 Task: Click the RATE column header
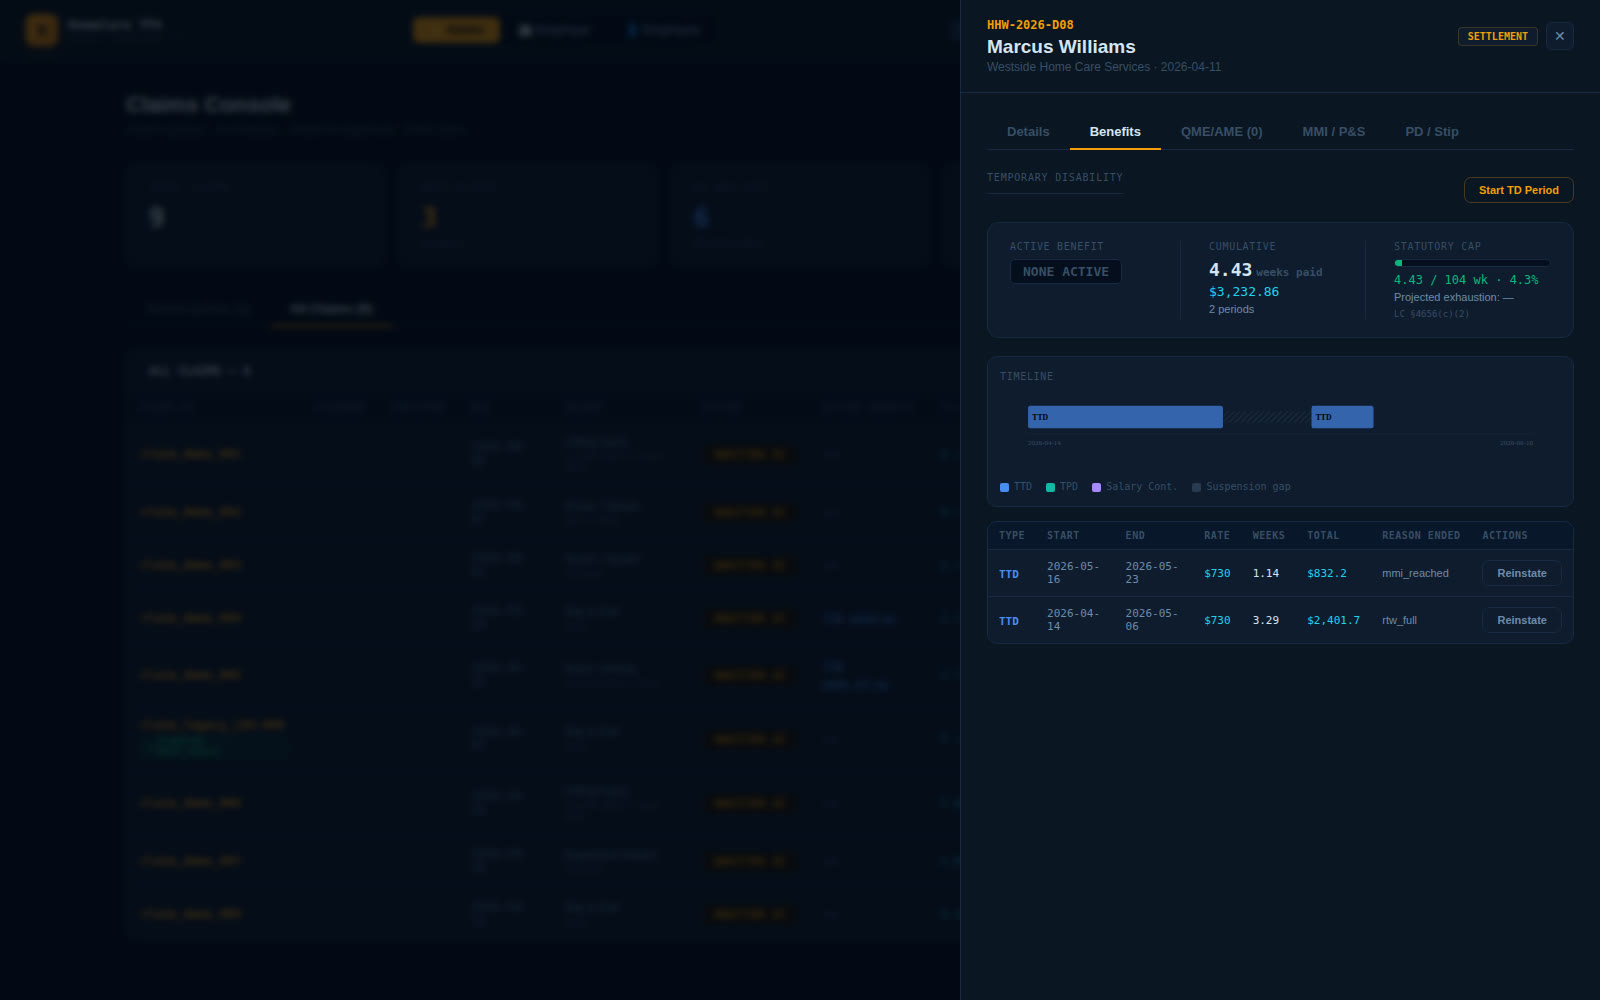click(x=1216, y=536)
